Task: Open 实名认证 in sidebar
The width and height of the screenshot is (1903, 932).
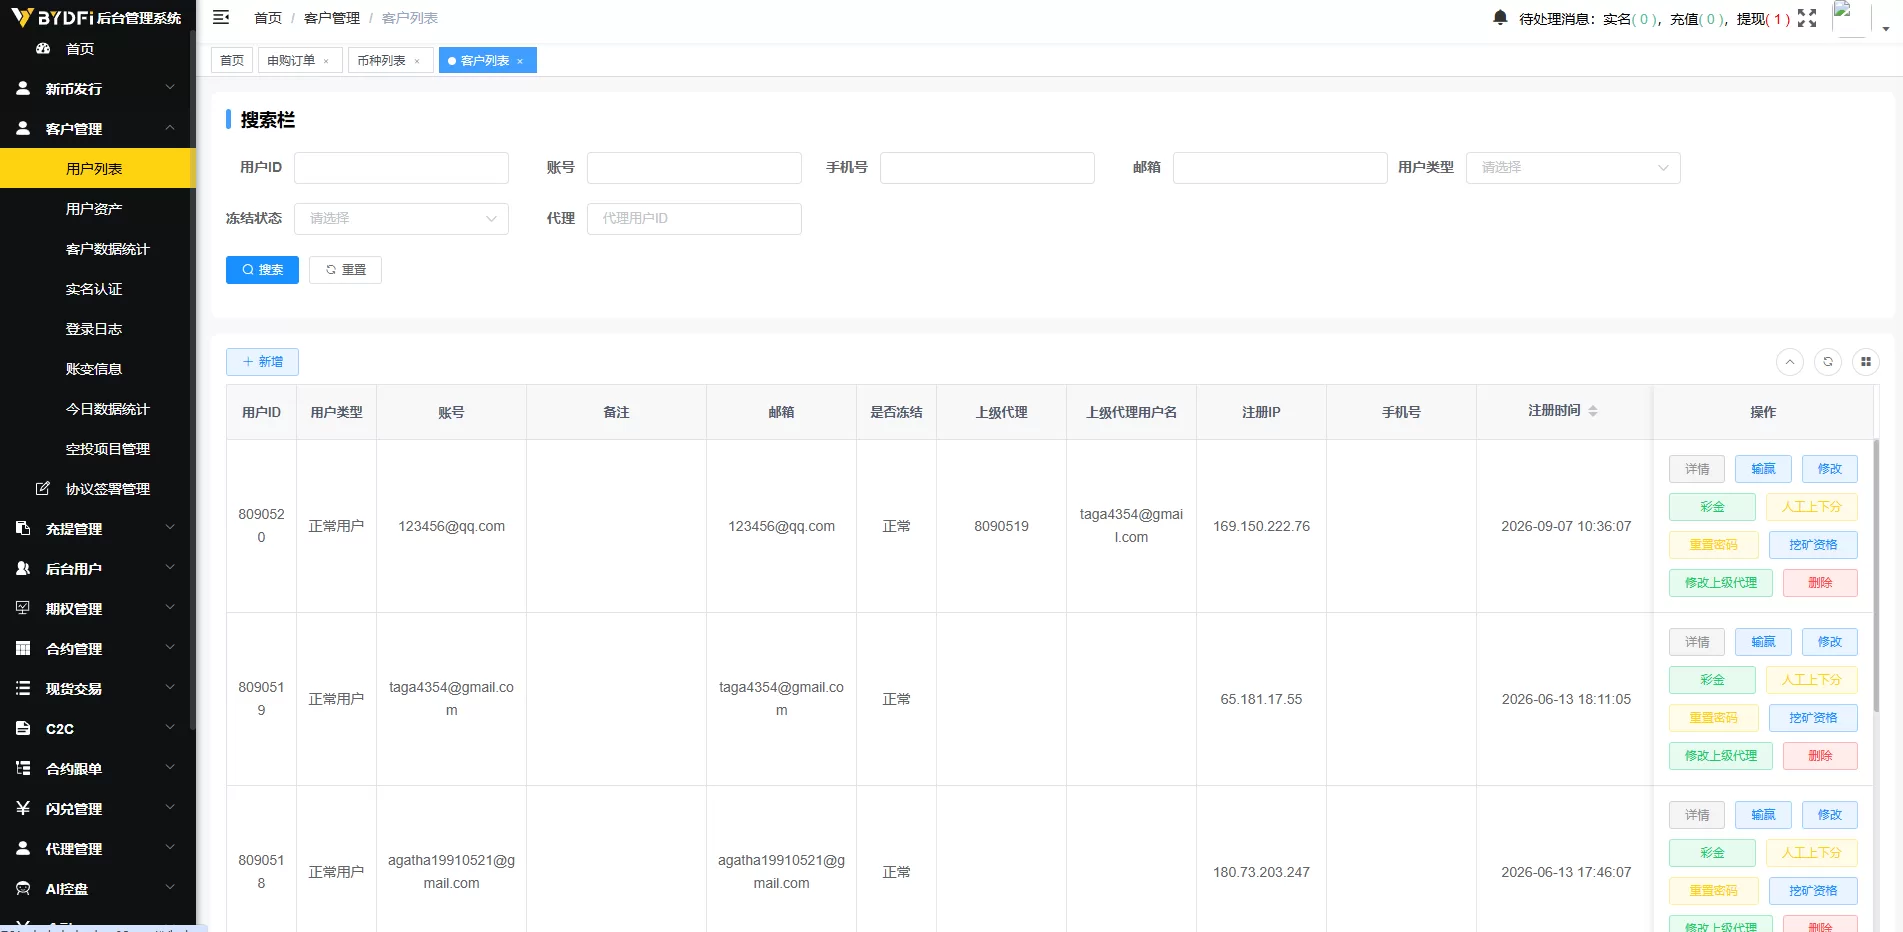Action: pyautogui.click(x=98, y=288)
